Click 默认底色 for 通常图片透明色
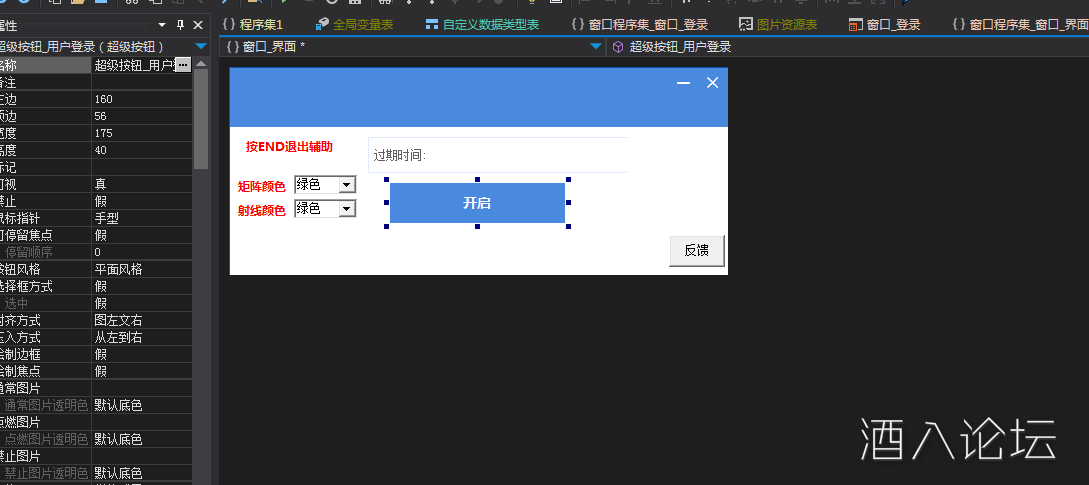Image resolution: width=1089 pixels, height=485 pixels. (x=142, y=405)
